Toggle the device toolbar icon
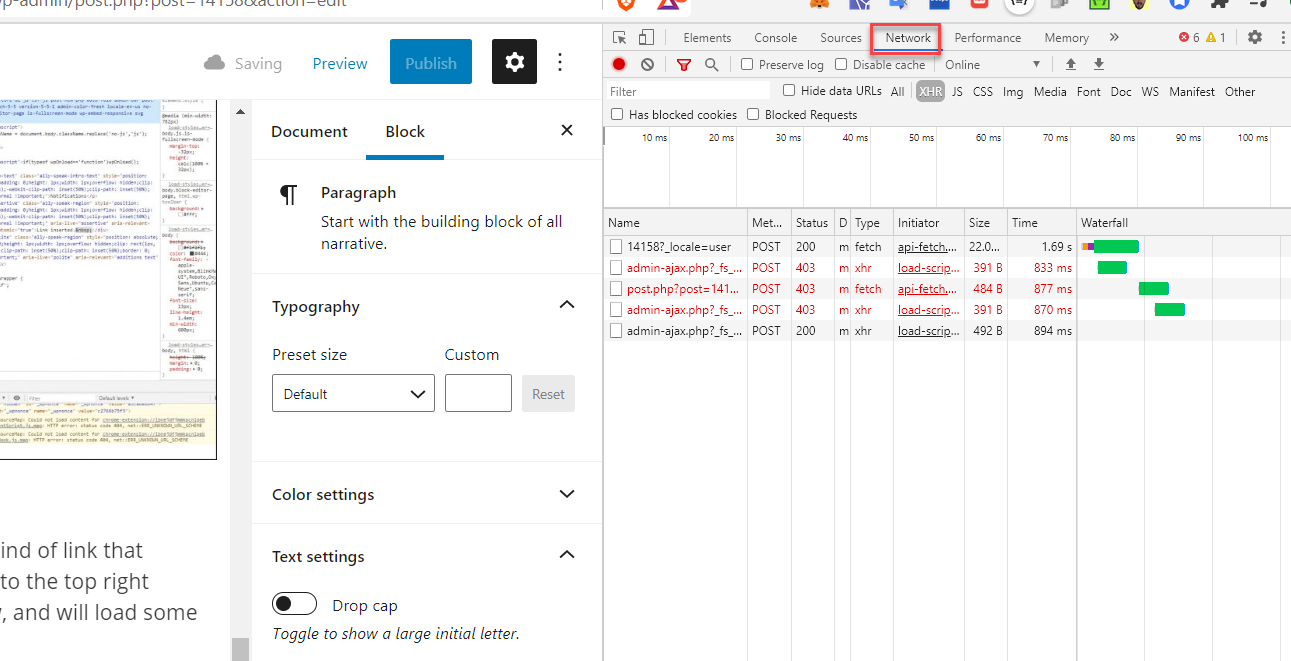Image resolution: width=1291 pixels, height=661 pixels. [x=646, y=38]
